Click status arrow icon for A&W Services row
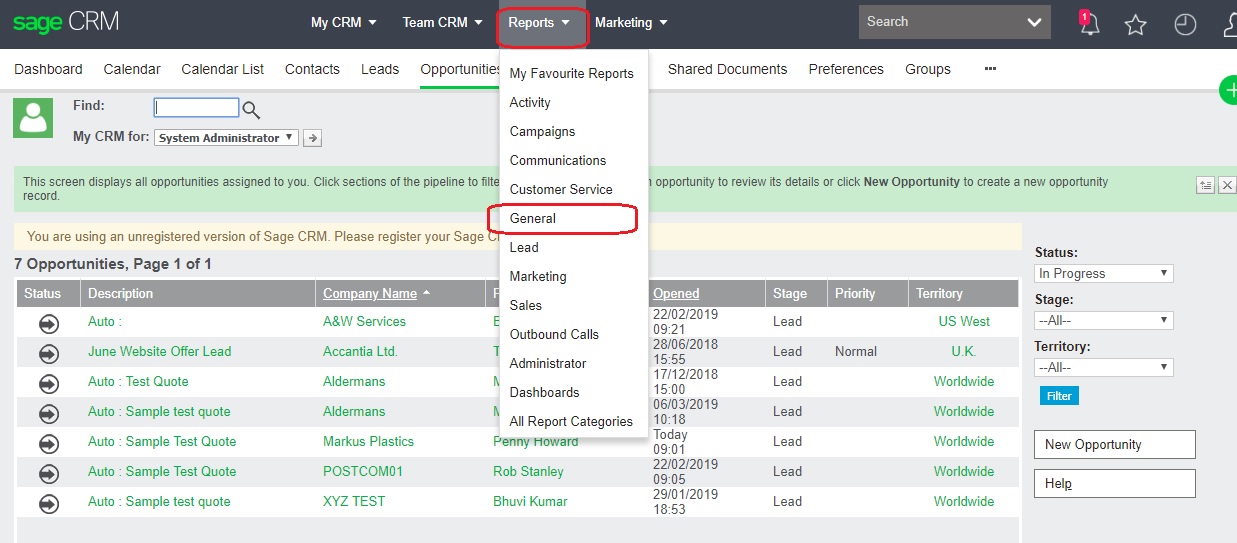This screenshot has width=1237, height=543. 48,323
